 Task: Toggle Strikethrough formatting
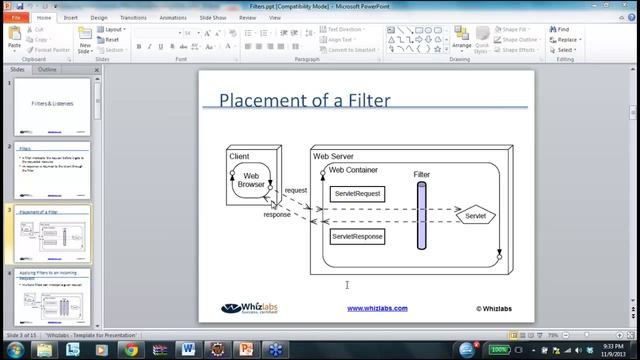(183, 47)
